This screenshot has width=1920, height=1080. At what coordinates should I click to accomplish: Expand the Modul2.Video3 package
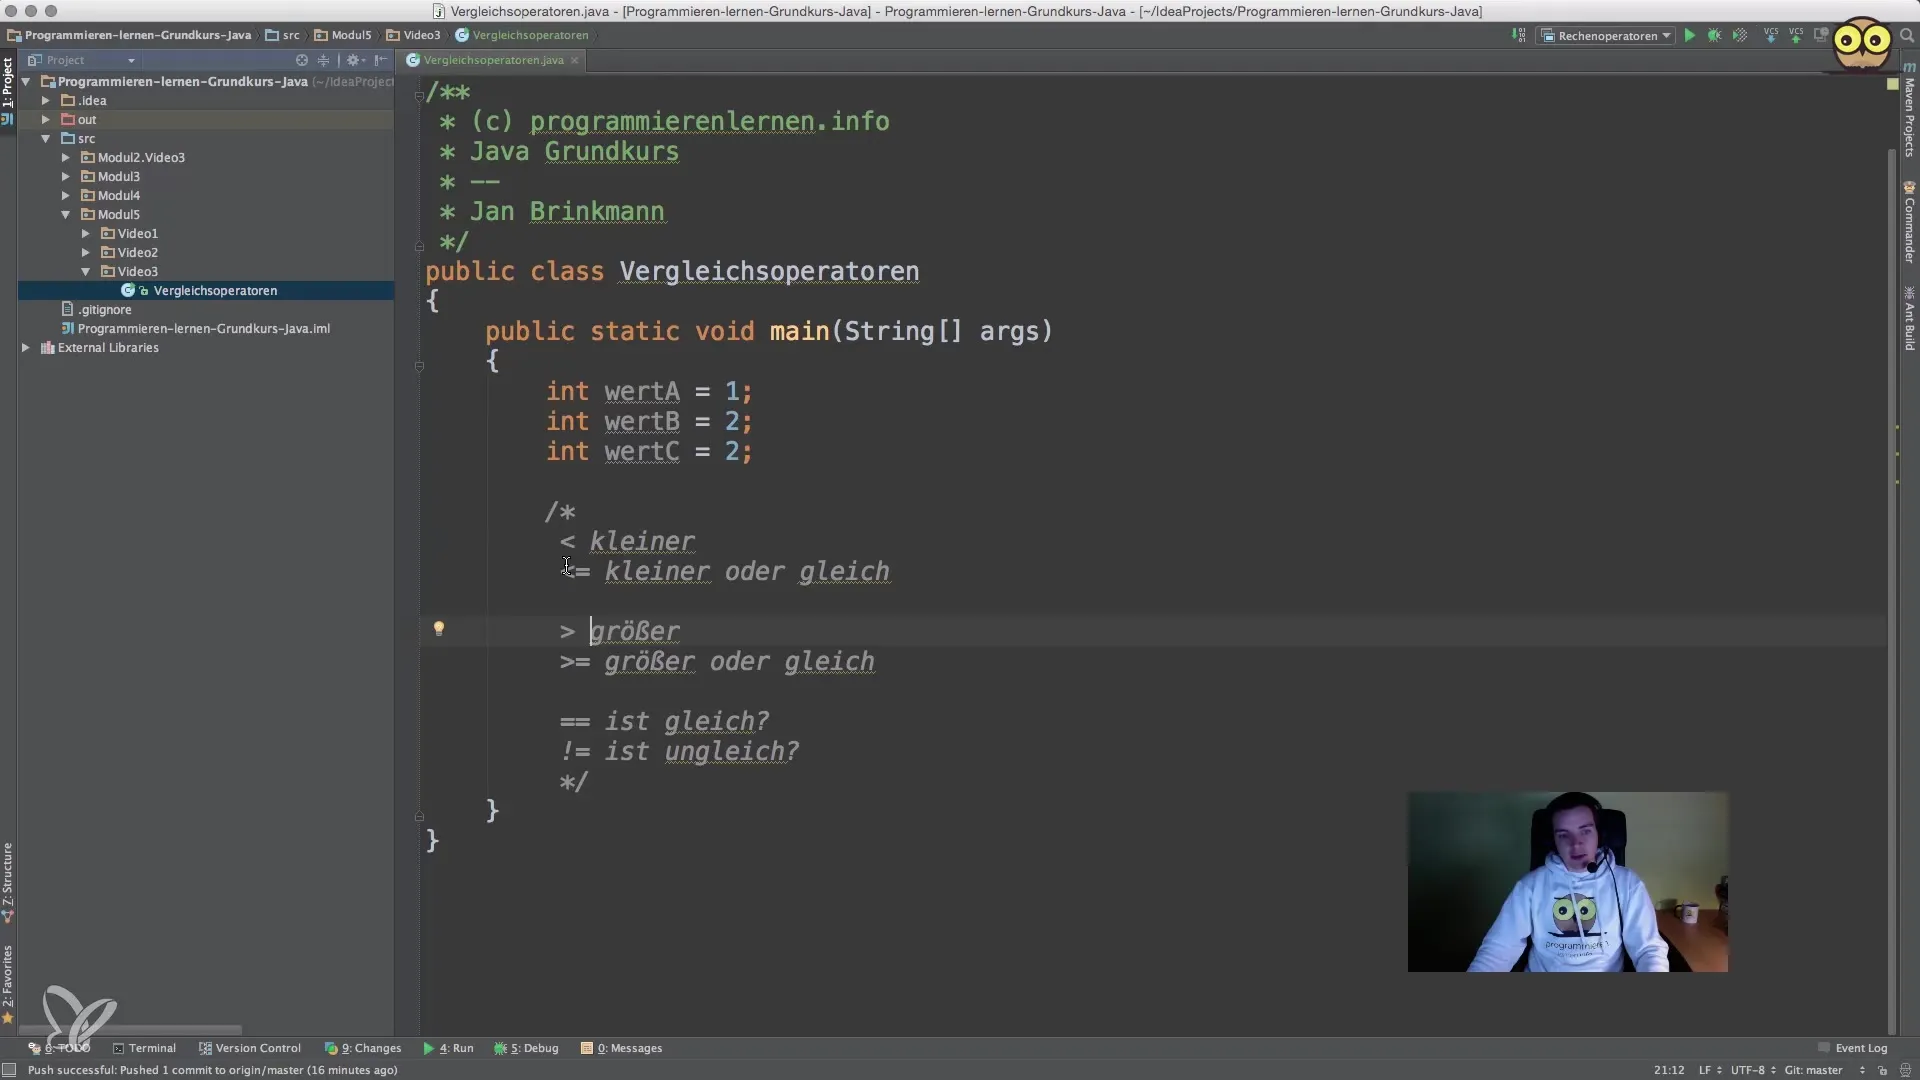click(x=66, y=158)
